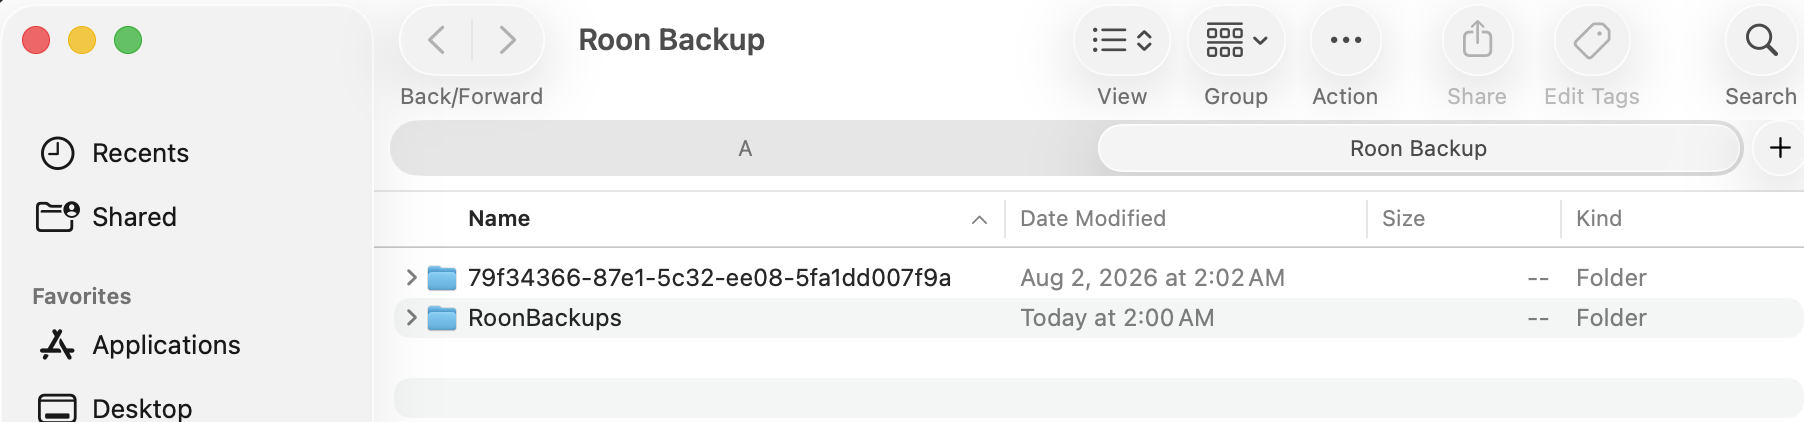Select the Roon Backup tab
This screenshot has width=1804, height=422.
point(1419,148)
